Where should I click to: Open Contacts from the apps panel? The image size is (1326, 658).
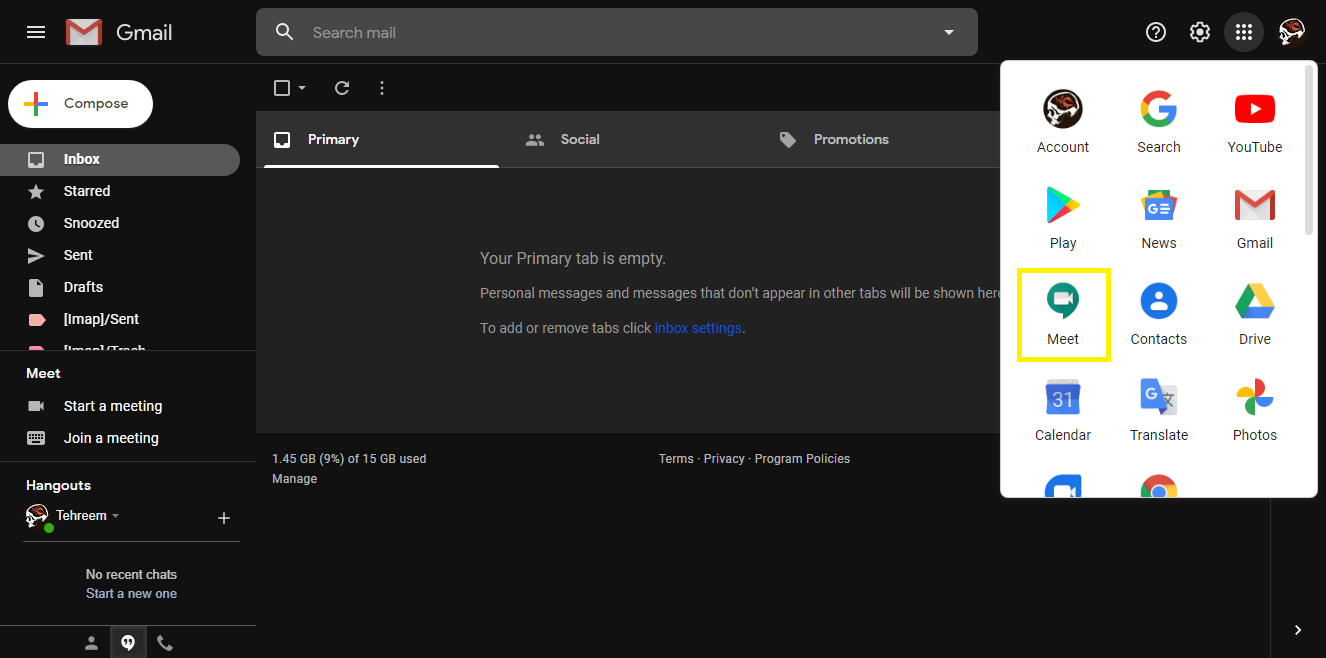pos(1159,314)
